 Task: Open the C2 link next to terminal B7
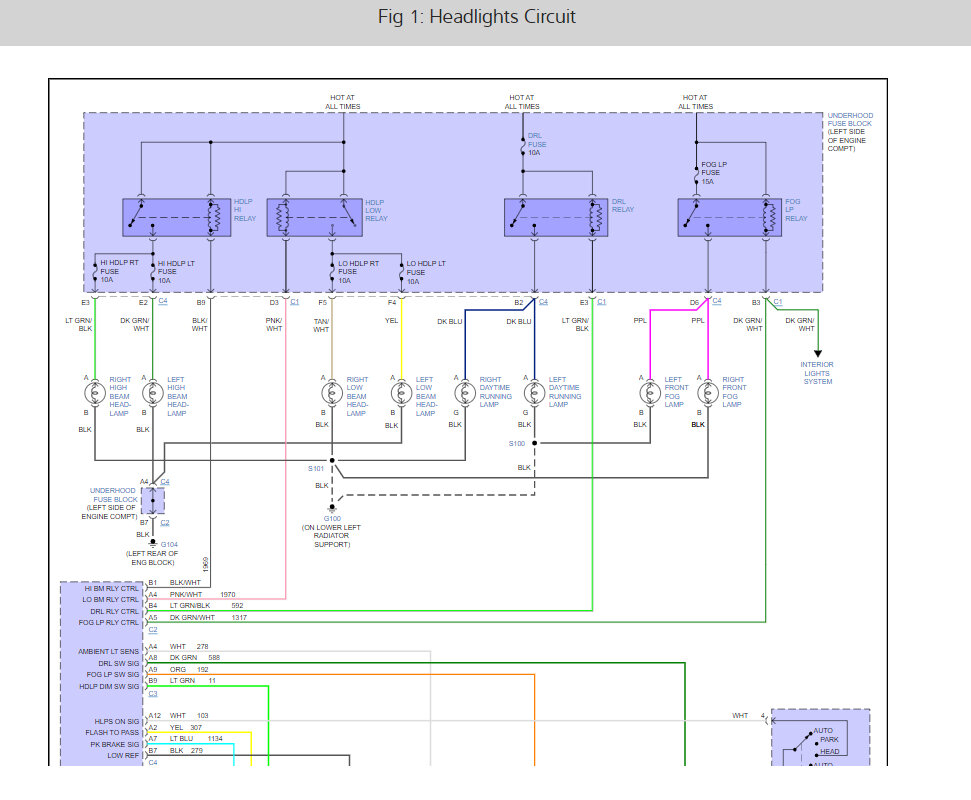pos(165,523)
